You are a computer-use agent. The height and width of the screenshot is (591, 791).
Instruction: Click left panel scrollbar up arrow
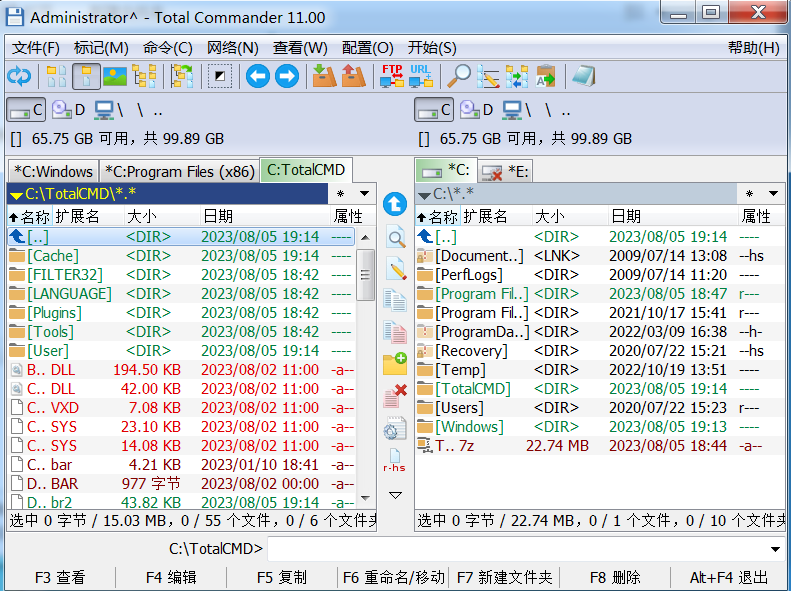point(366,237)
